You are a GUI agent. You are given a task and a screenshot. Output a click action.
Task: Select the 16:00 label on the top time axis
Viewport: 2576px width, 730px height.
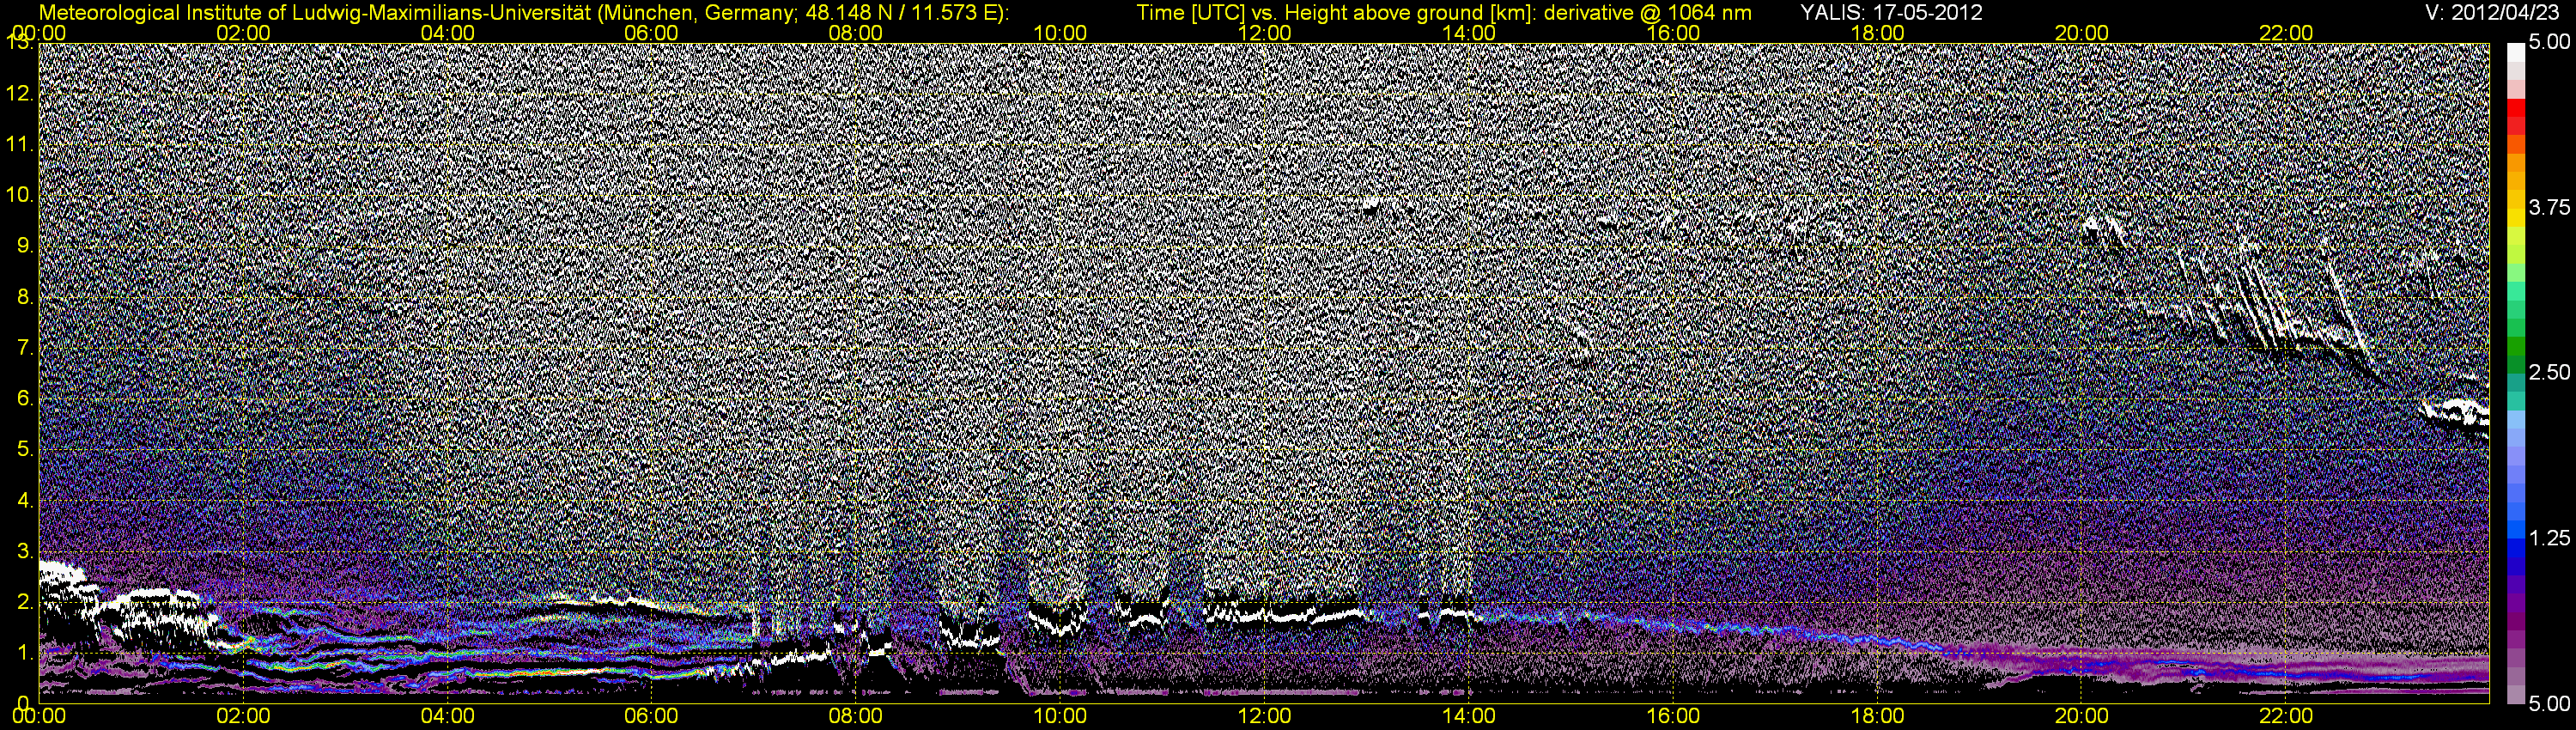tap(1673, 33)
